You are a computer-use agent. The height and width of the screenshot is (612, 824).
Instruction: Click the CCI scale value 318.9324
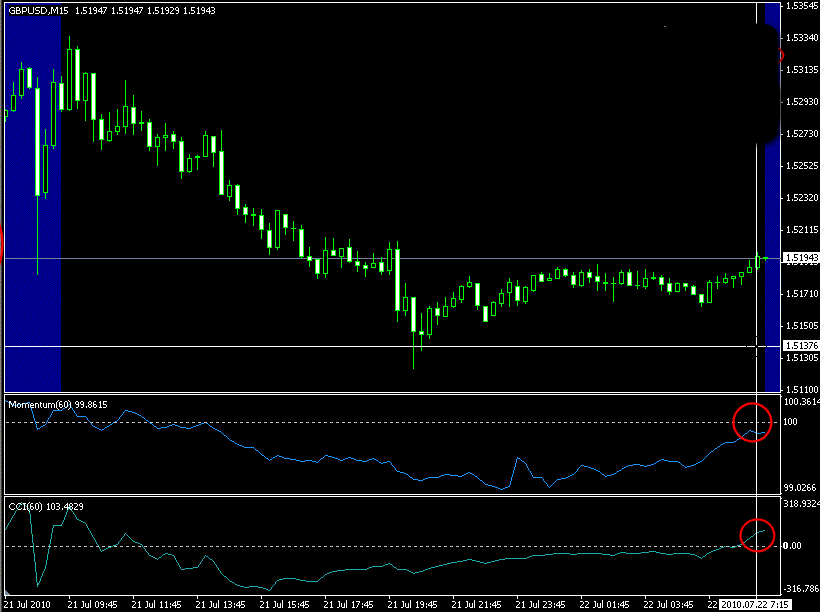point(801,504)
